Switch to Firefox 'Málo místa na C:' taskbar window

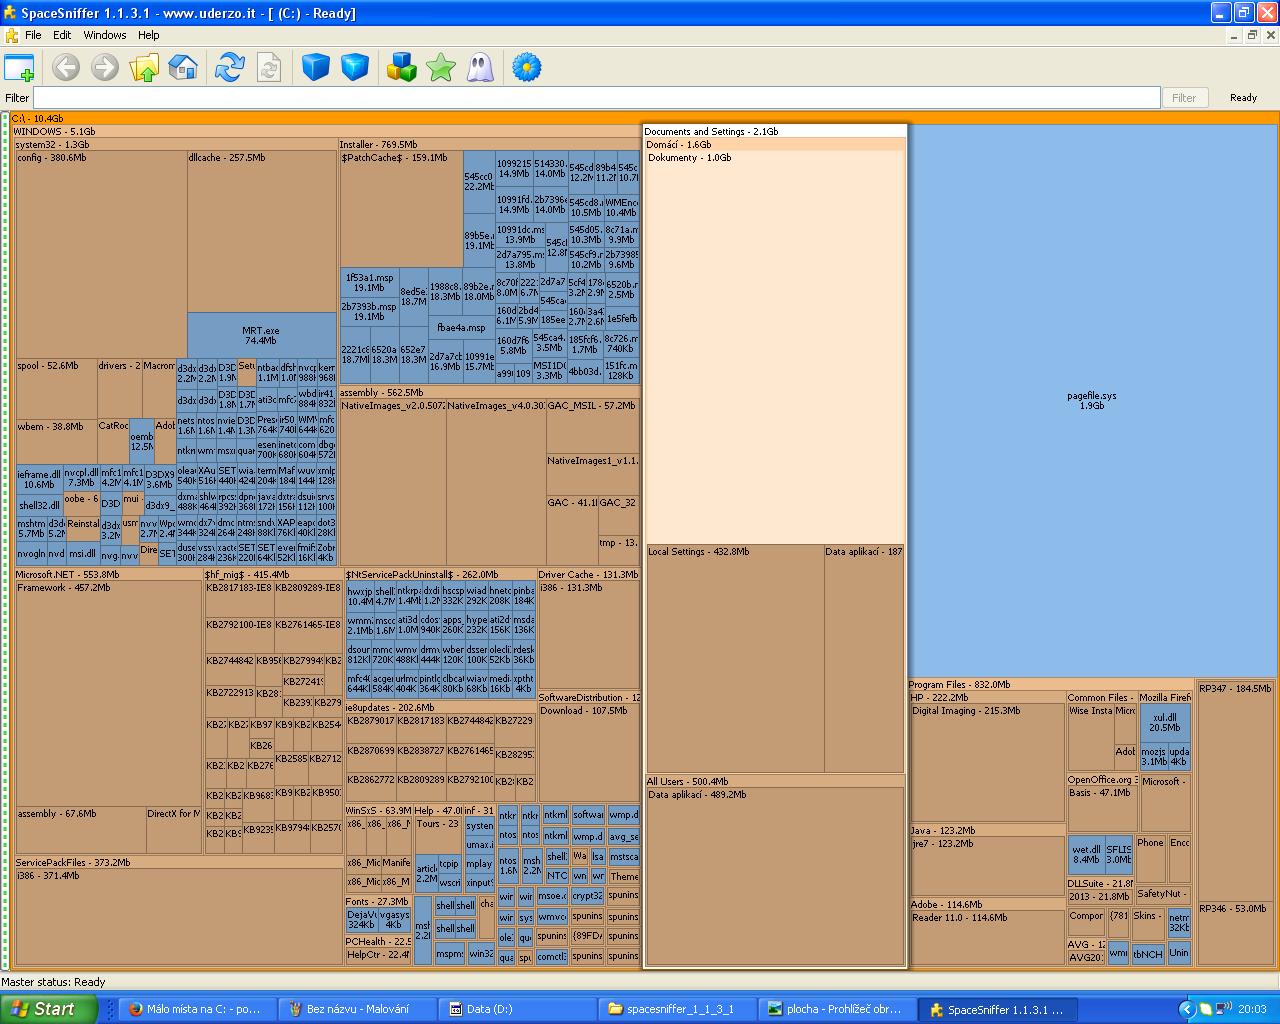[x=197, y=1009]
